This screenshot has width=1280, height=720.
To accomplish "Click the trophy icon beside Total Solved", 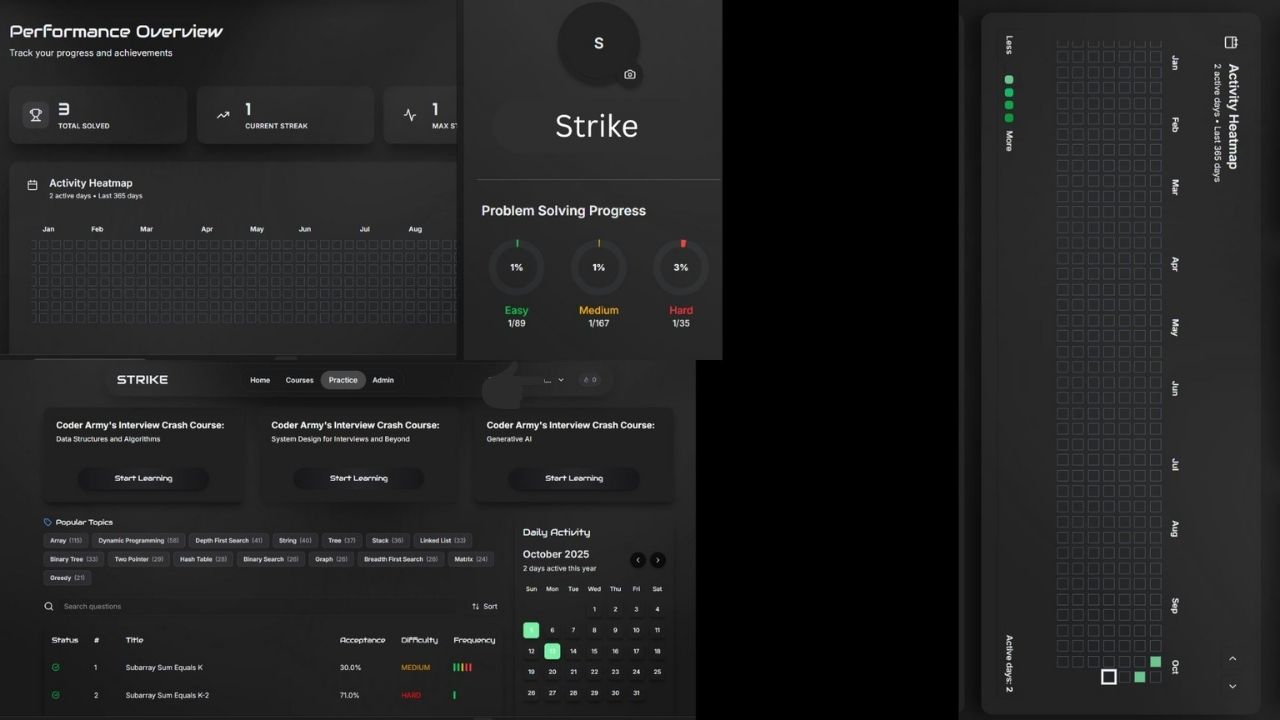I will (x=36, y=115).
